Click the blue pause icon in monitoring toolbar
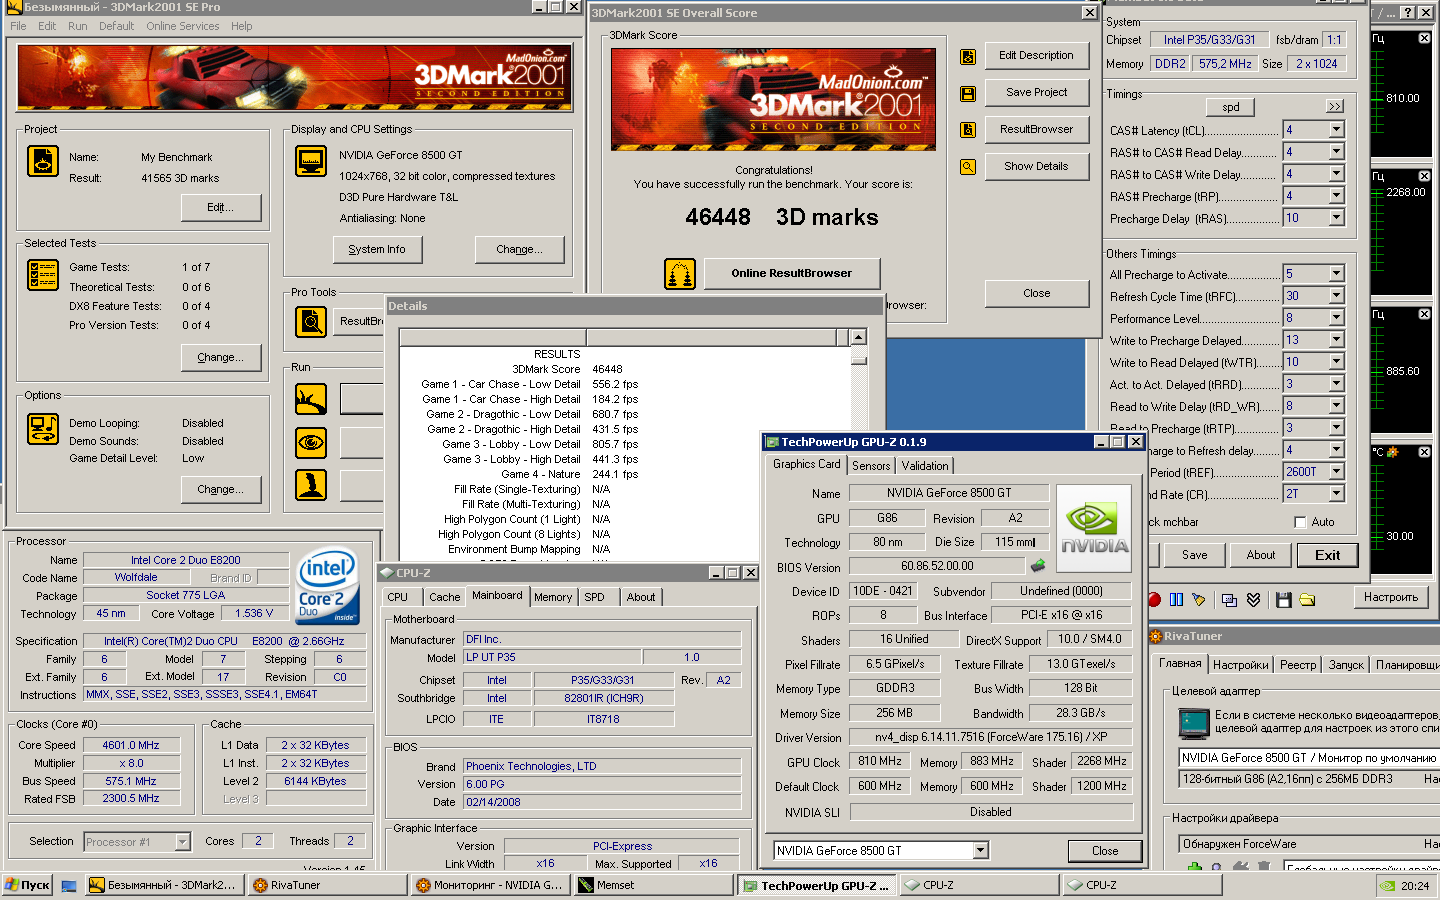 1176,599
